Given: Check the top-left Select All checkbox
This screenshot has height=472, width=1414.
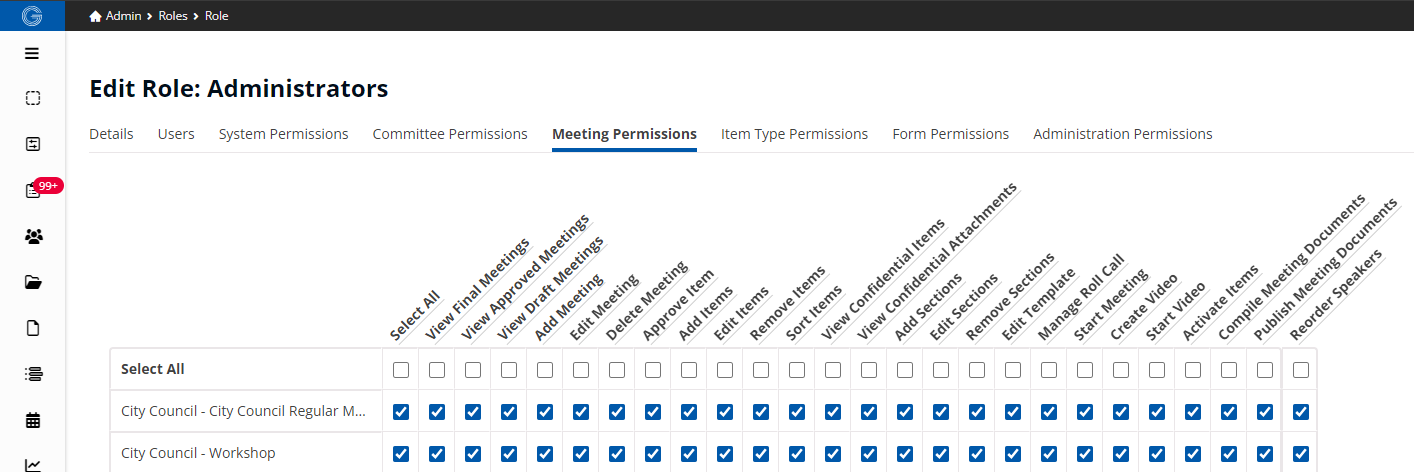Looking at the screenshot, I should (401, 370).
